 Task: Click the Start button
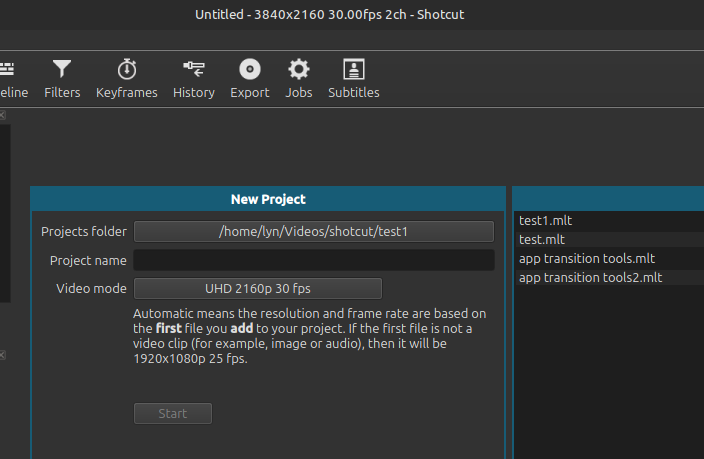tap(173, 414)
